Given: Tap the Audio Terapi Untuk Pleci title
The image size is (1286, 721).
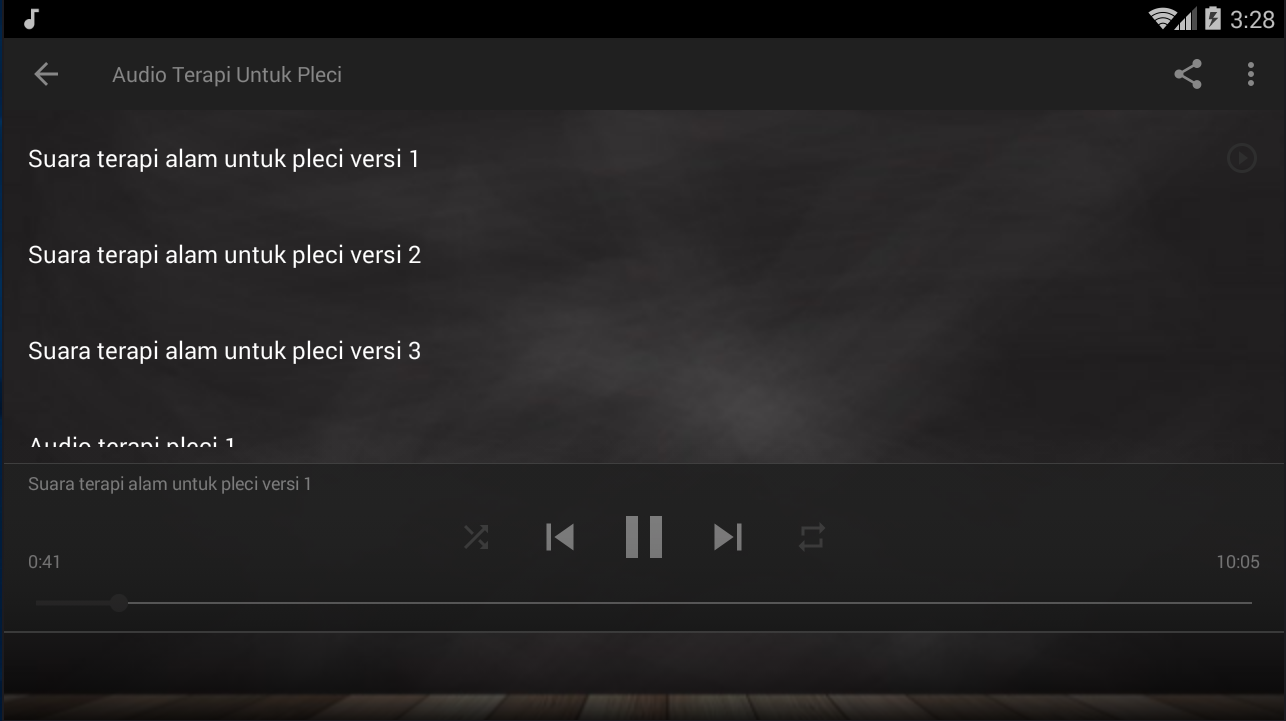Looking at the screenshot, I should point(227,75).
